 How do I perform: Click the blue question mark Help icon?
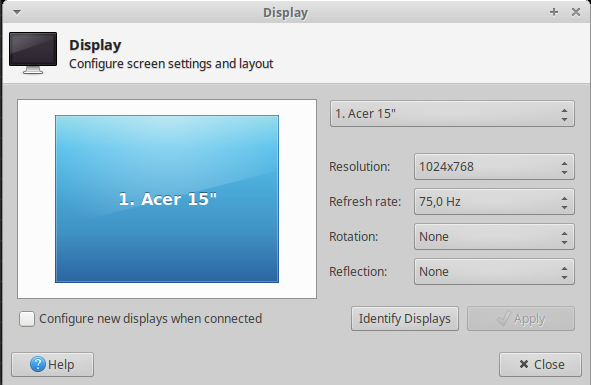[38, 364]
